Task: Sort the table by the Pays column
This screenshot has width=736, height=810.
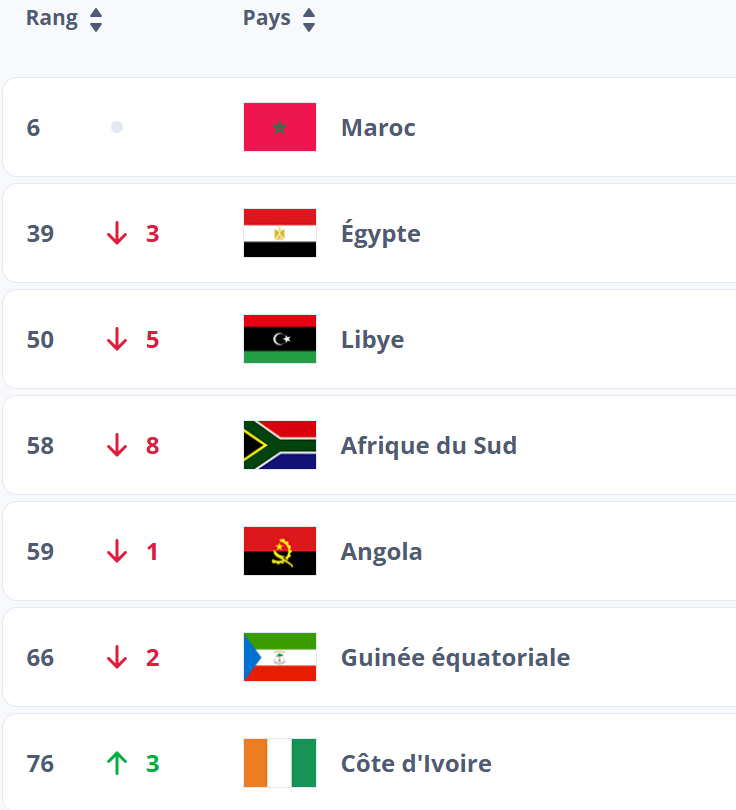Action: click(309, 17)
